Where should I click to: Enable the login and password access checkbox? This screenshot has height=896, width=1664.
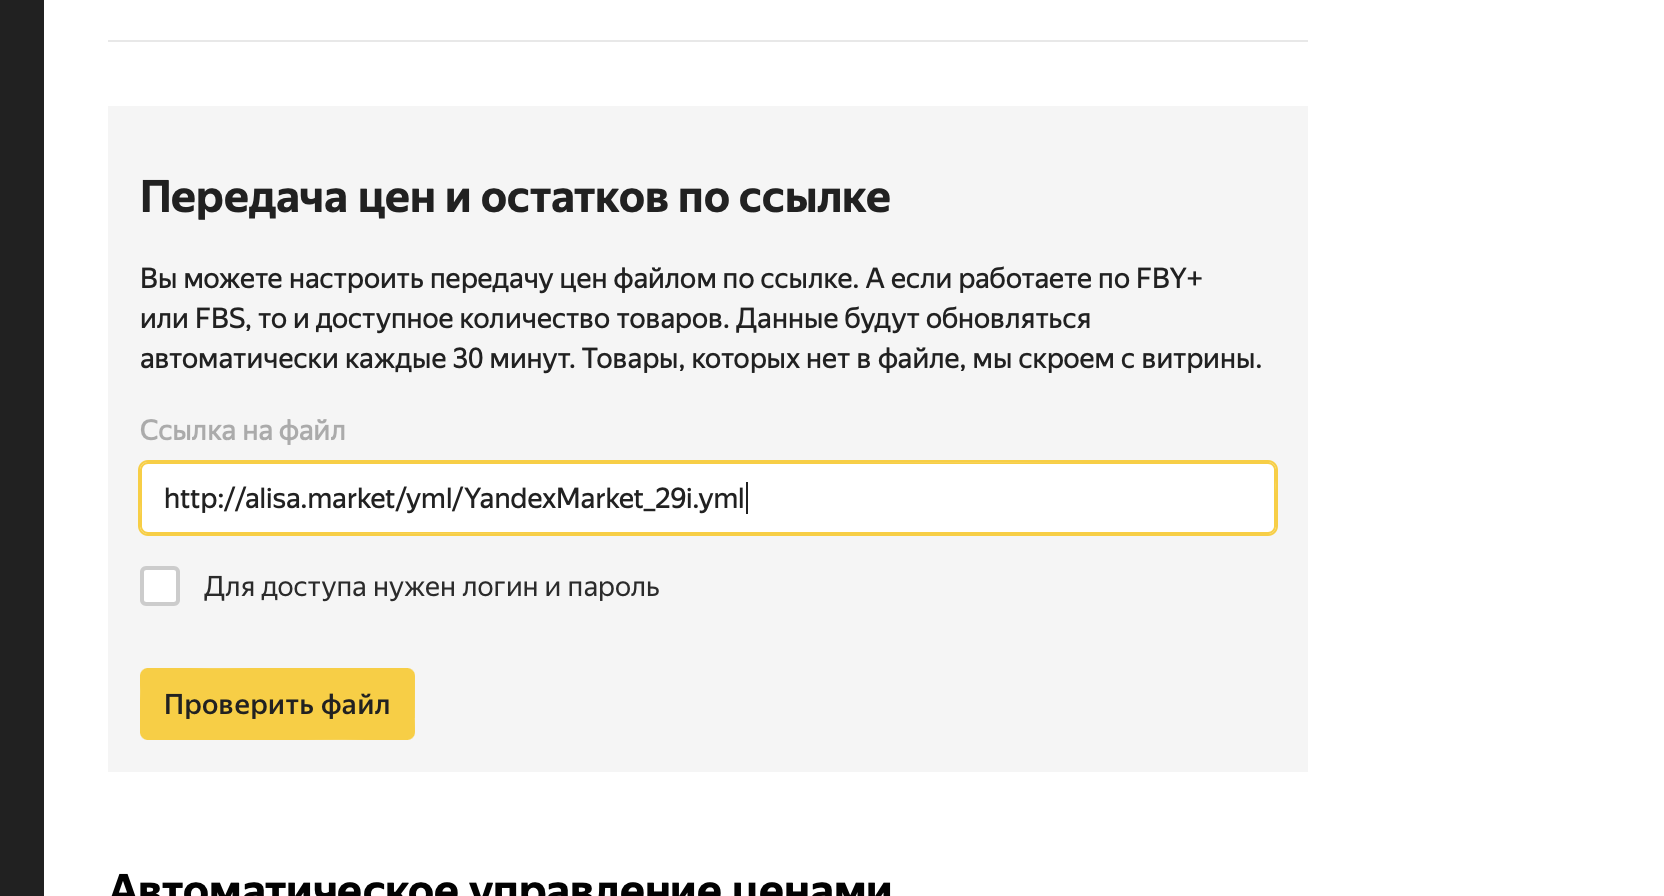click(160, 586)
